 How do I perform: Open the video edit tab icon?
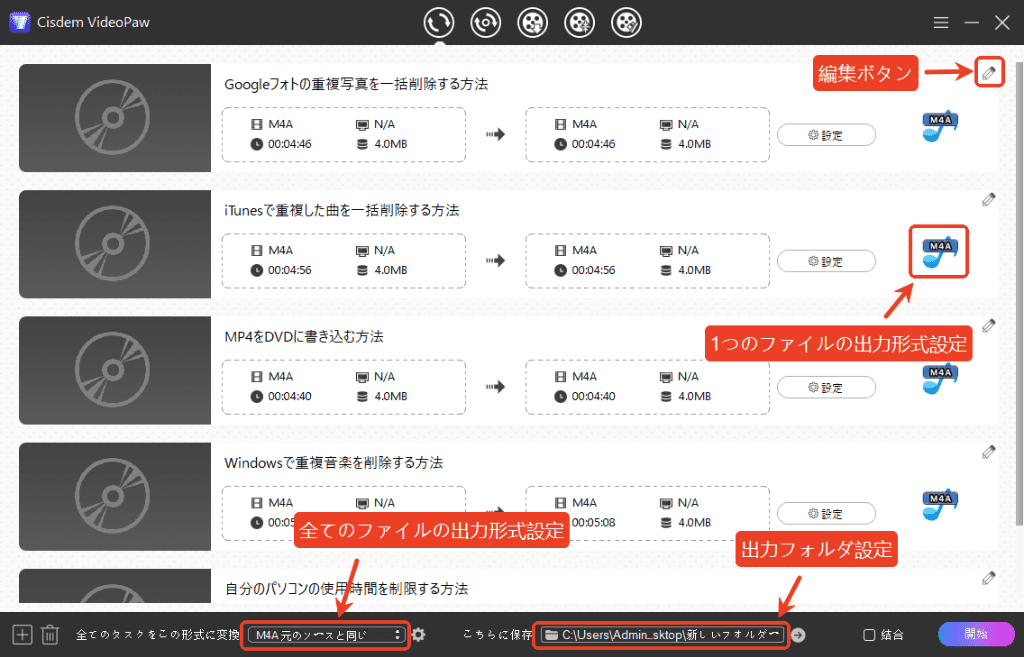[x=627, y=22]
